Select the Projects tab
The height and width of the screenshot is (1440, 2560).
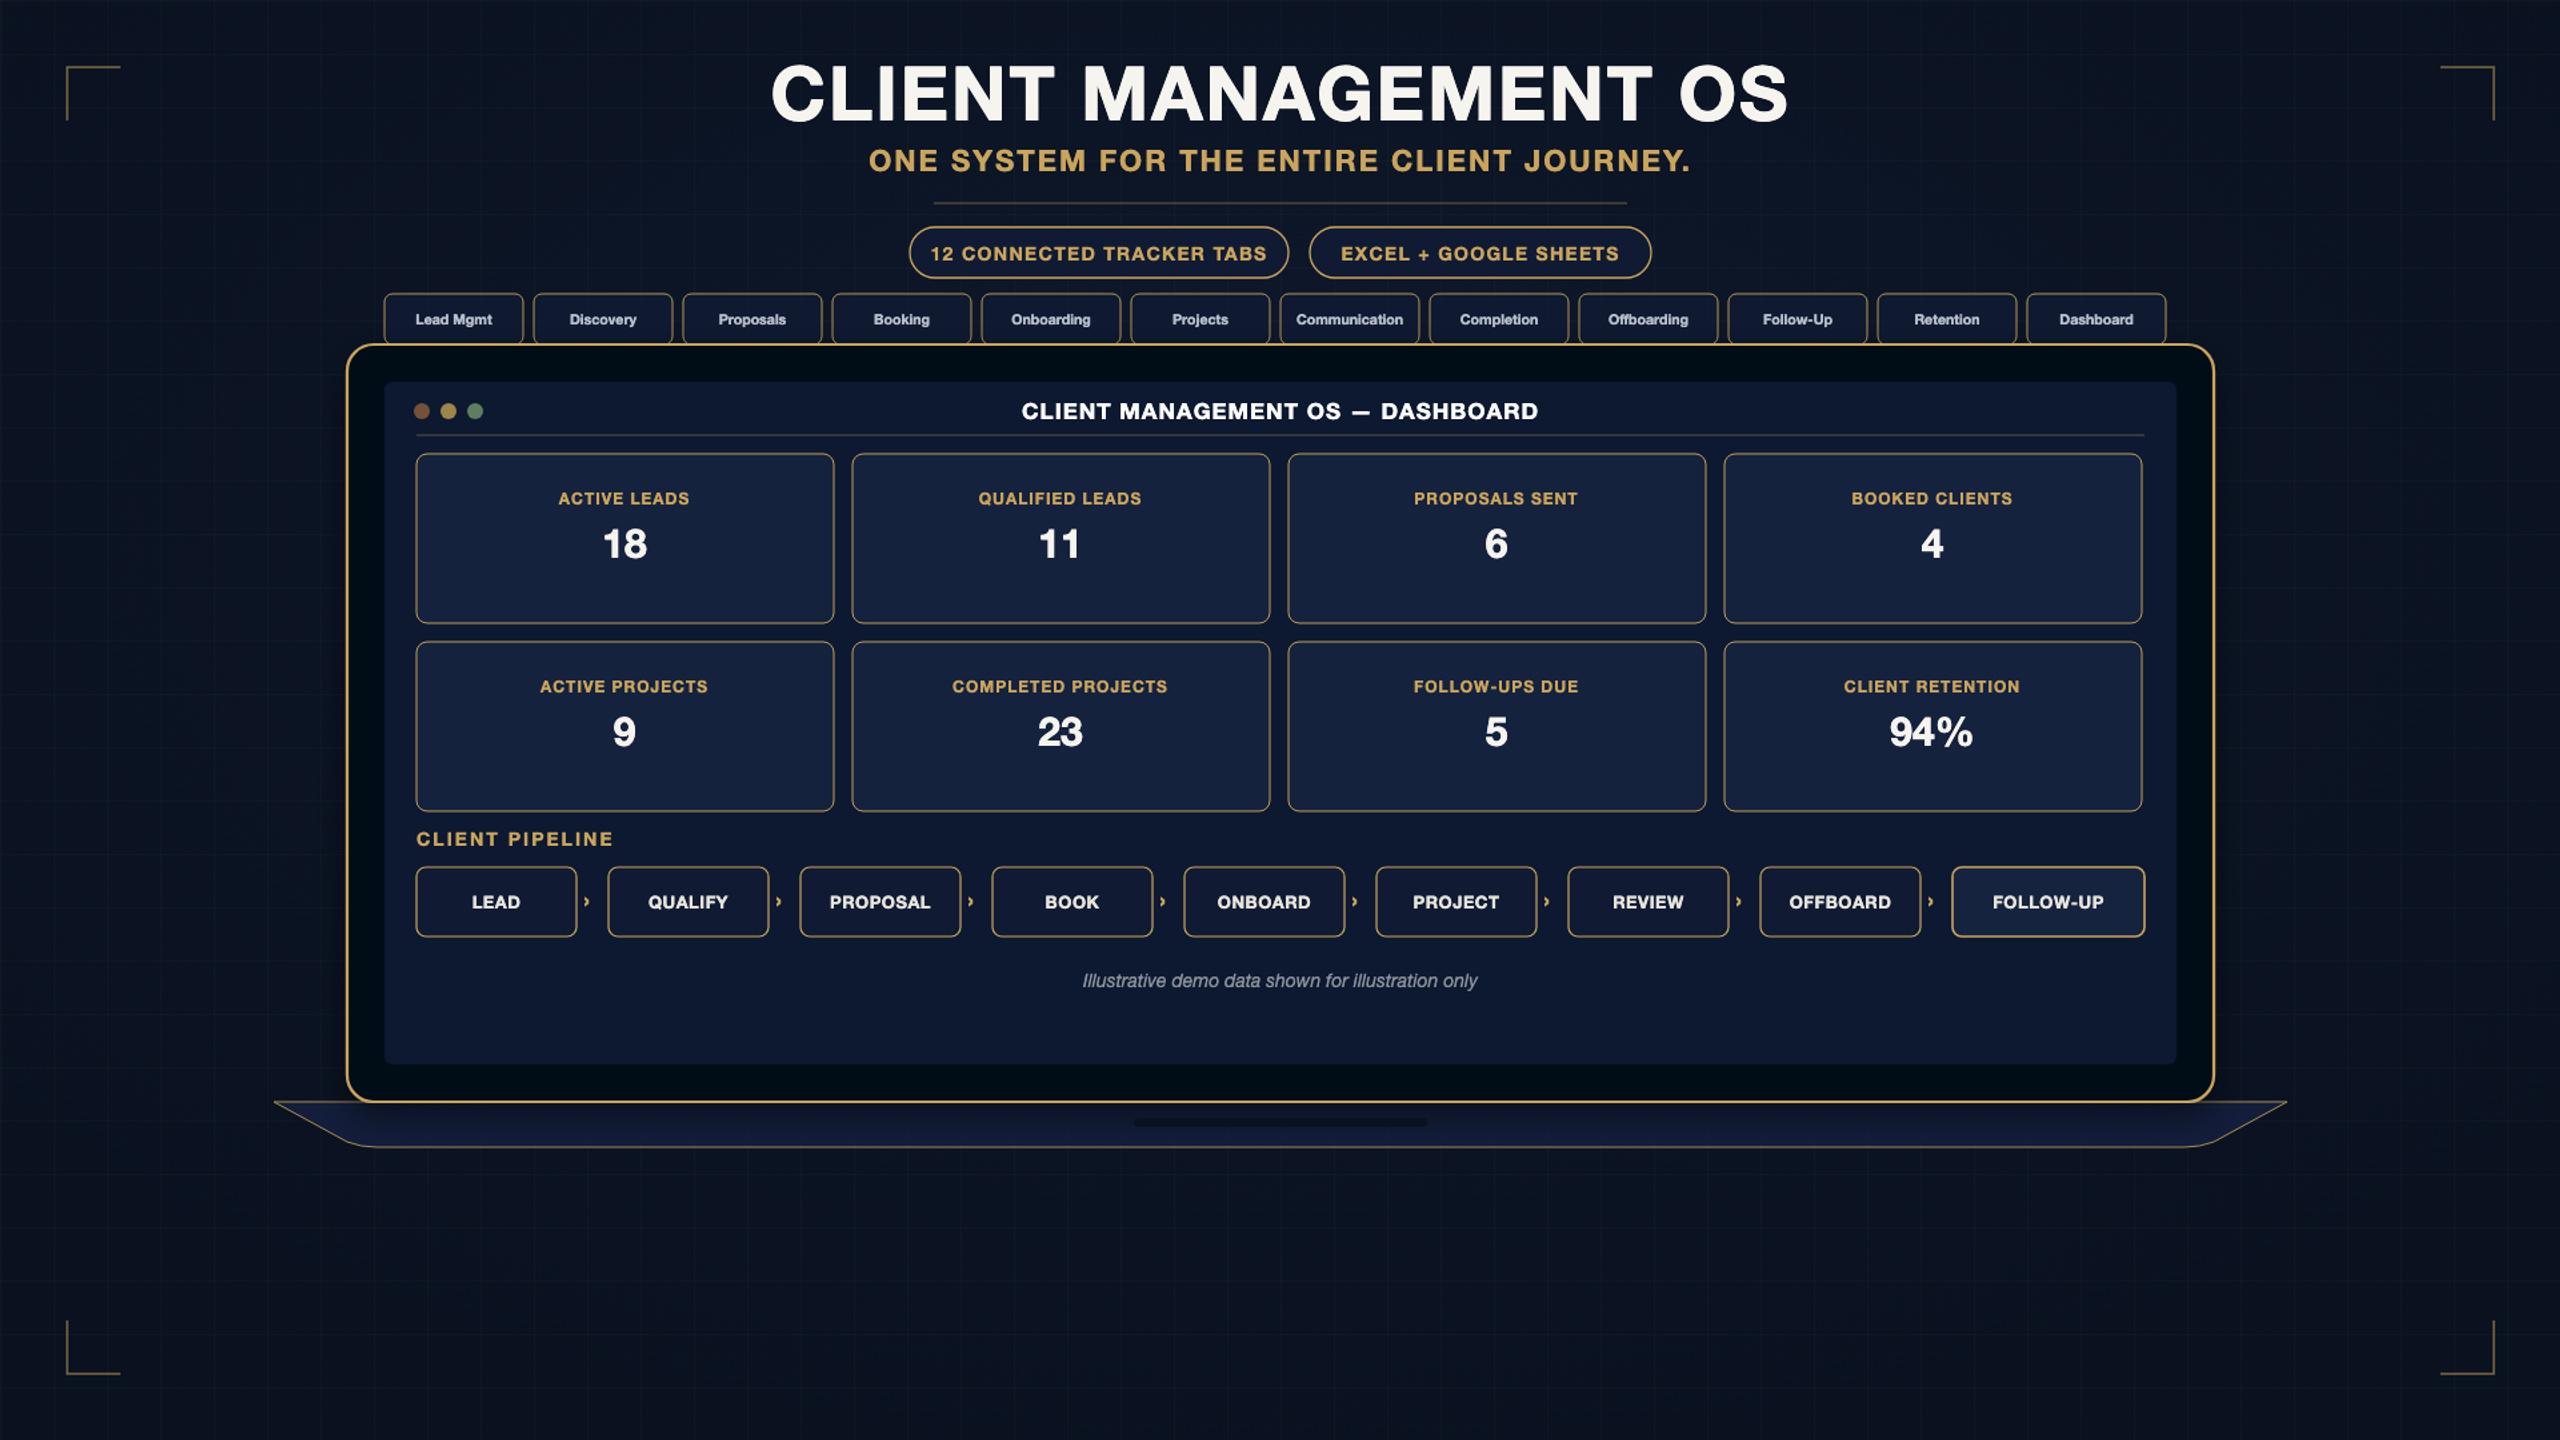[x=1200, y=319]
